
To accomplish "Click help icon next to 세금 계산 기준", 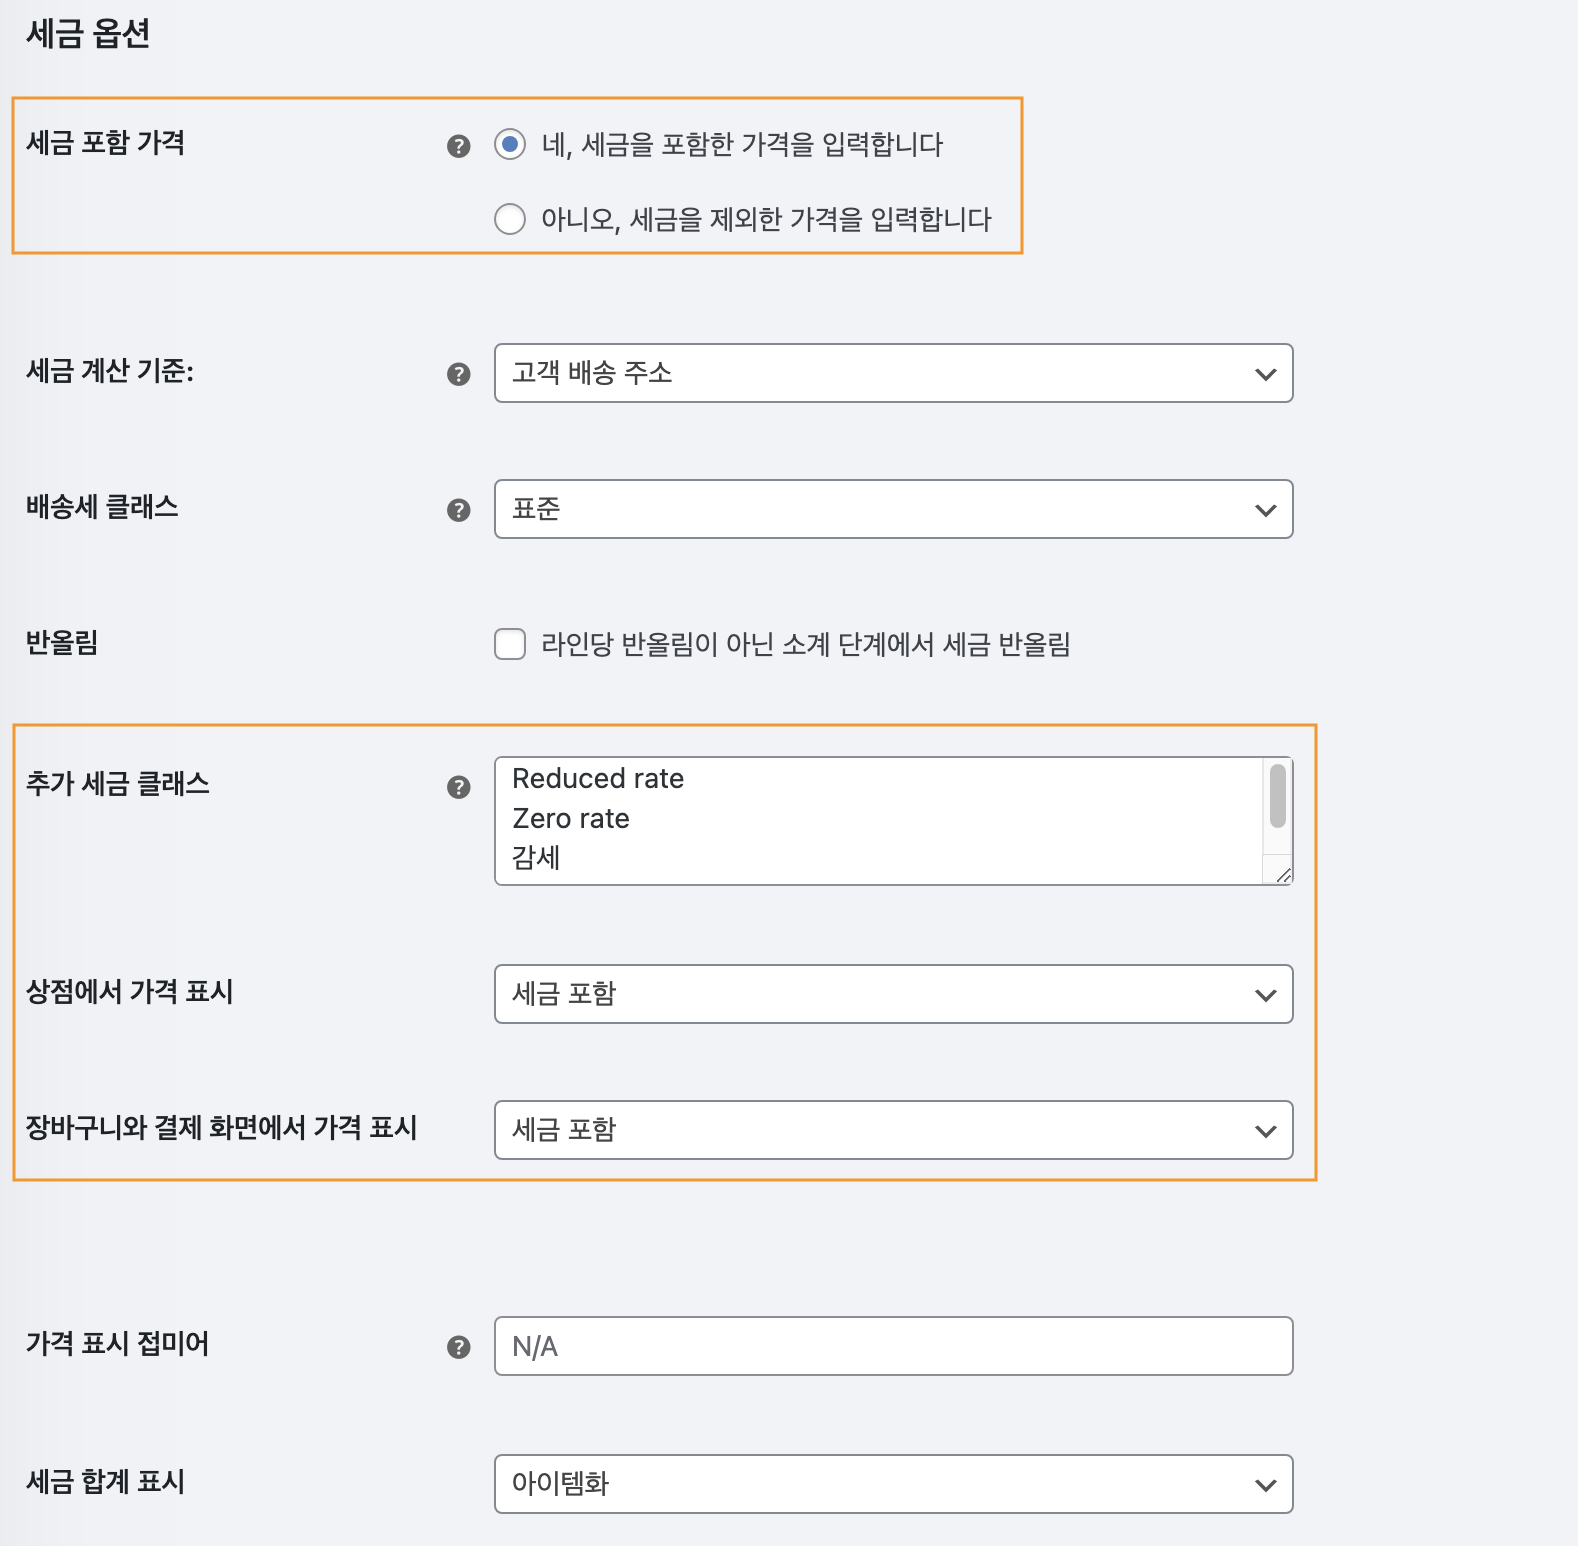I will pyautogui.click(x=458, y=374).
